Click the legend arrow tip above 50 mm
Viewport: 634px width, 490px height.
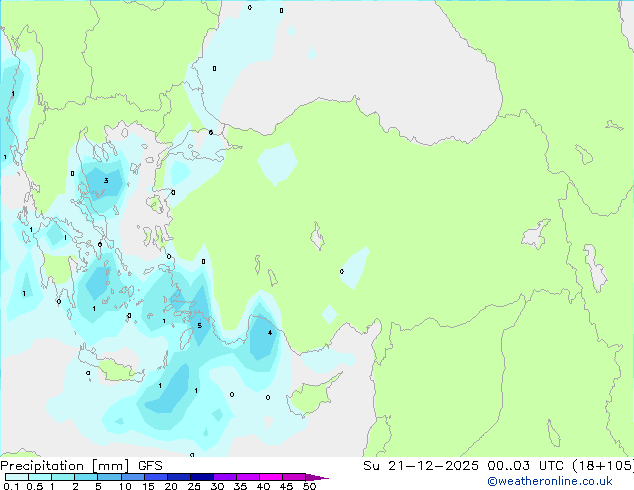pyautogui.click(x=317, y=477)
